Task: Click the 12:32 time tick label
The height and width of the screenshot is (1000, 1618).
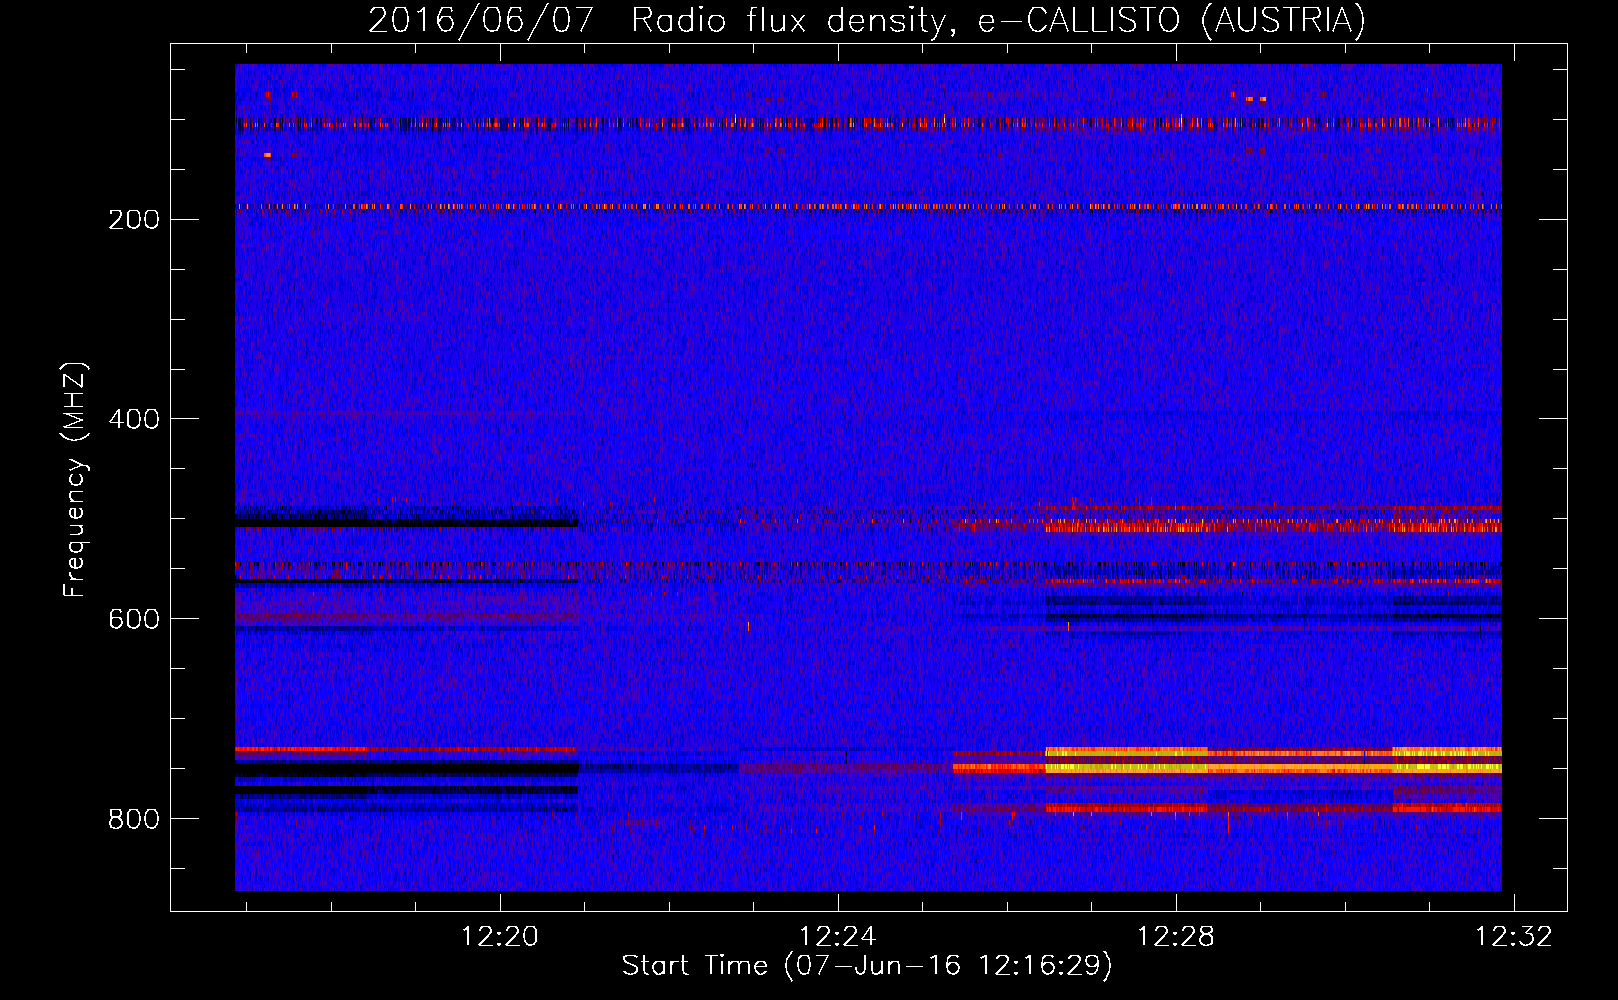Action: (1514, 937)
